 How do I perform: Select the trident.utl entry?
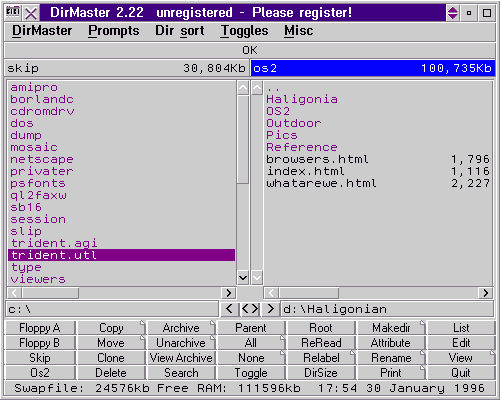122,255
